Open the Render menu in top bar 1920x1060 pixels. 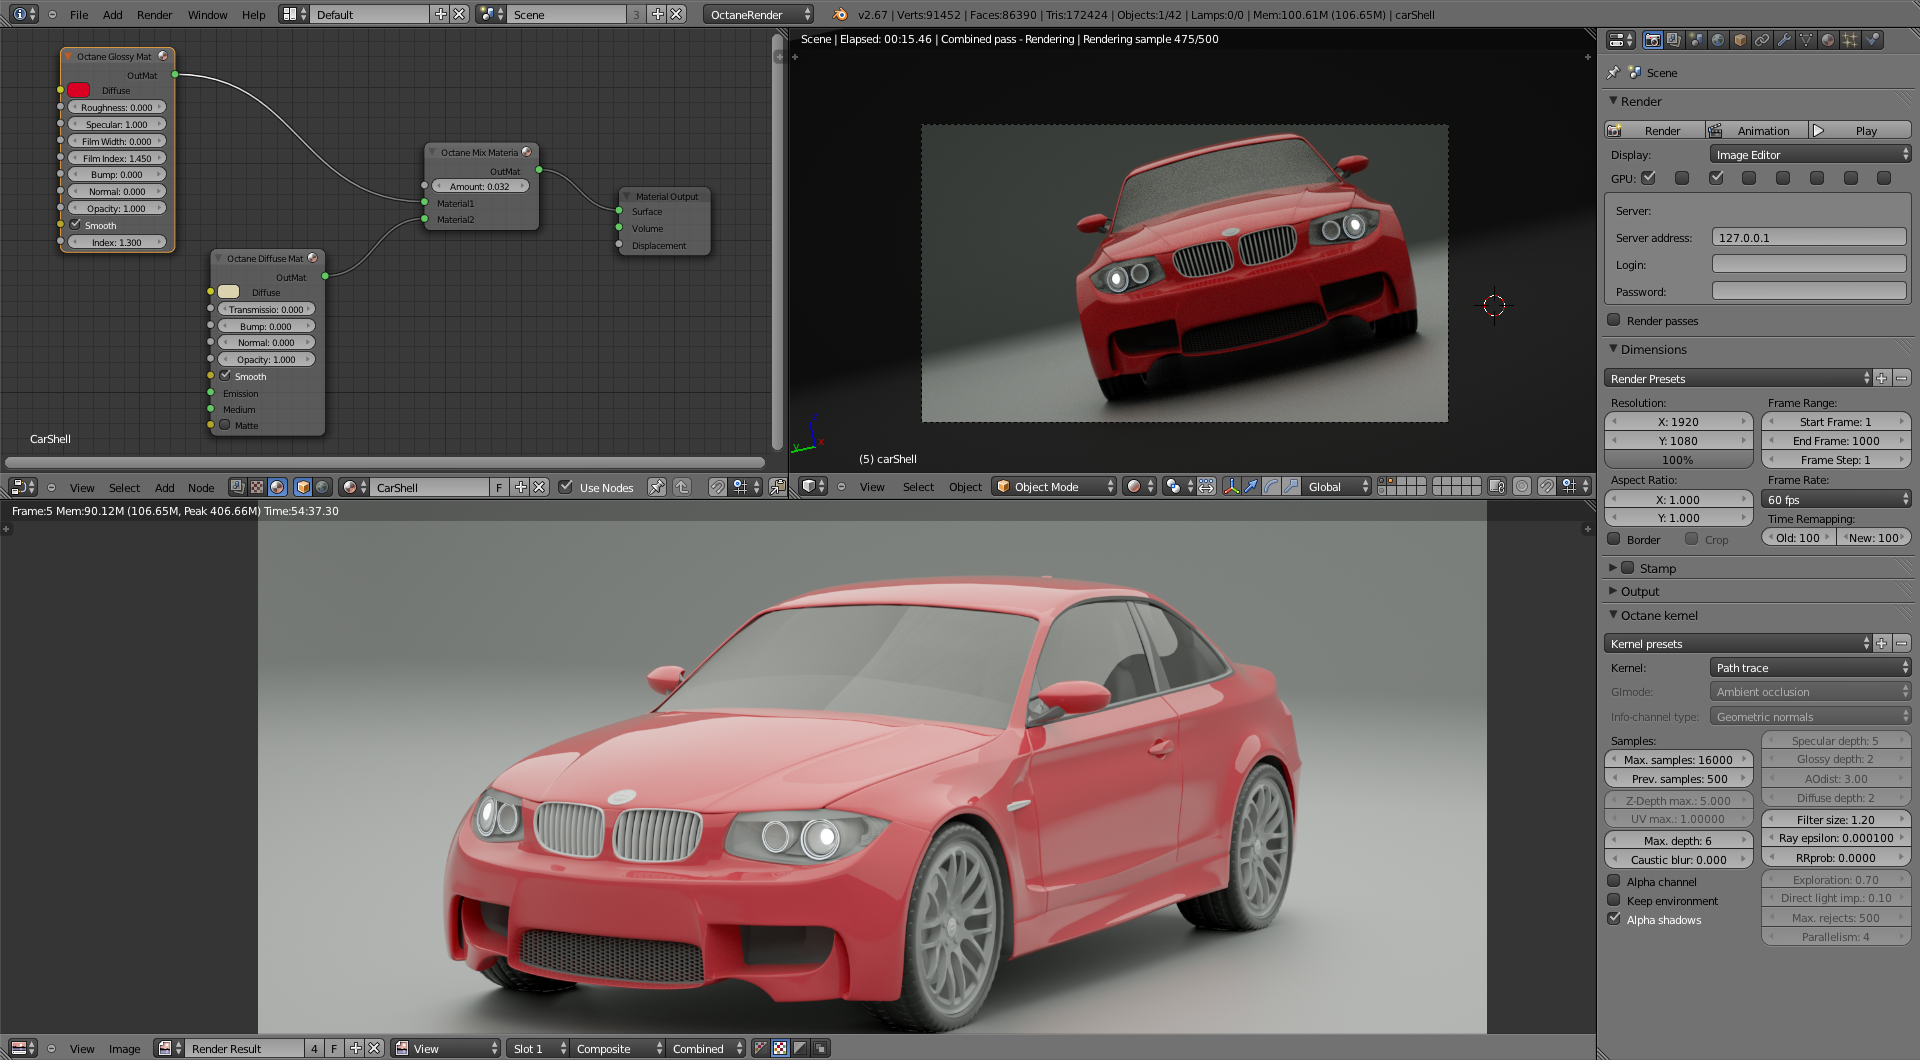pos(154,15)
